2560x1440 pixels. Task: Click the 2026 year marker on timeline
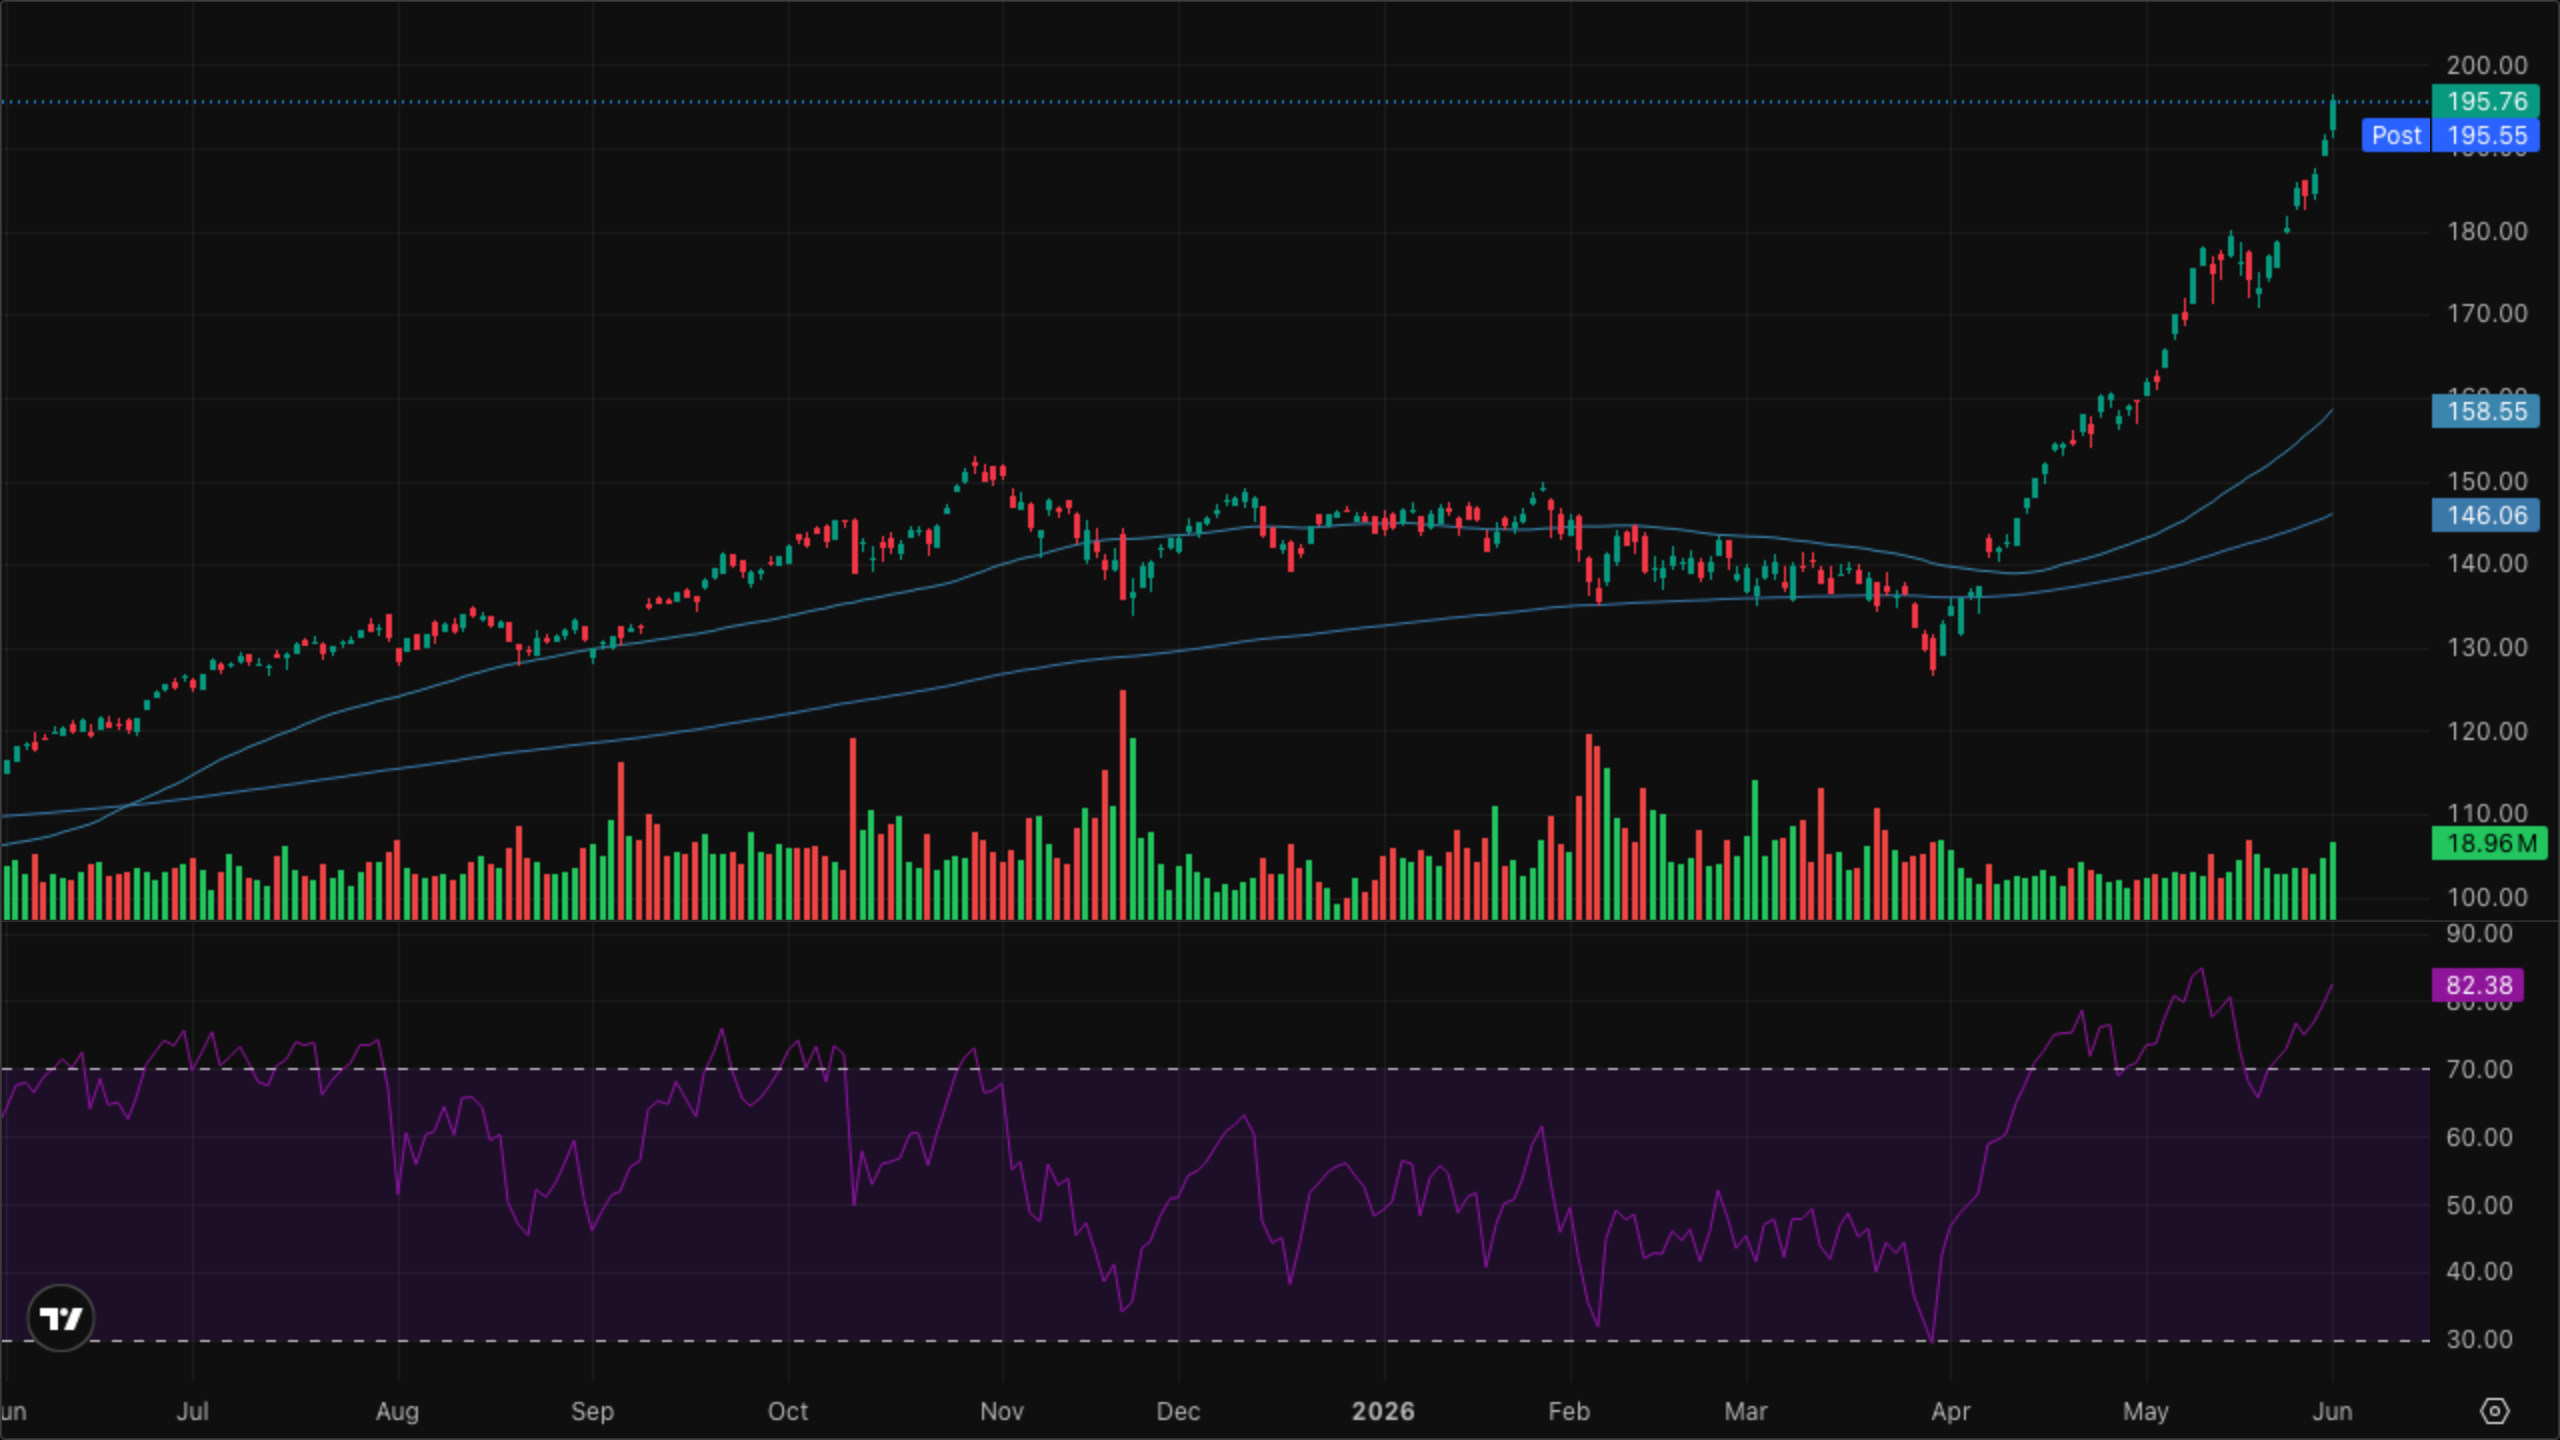pos(1383,1411)
